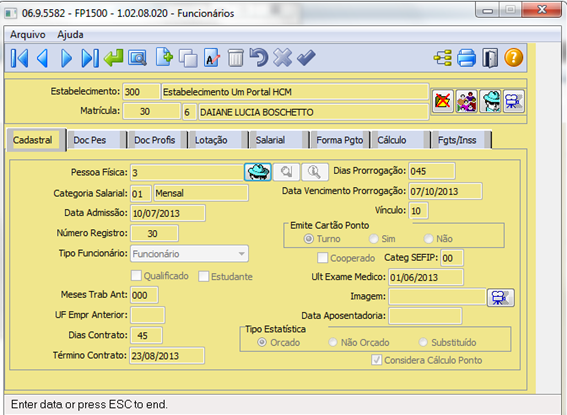The image size is (567, 415).
Task: Click the search zoom toolbar icon
Action: (137, 58)
